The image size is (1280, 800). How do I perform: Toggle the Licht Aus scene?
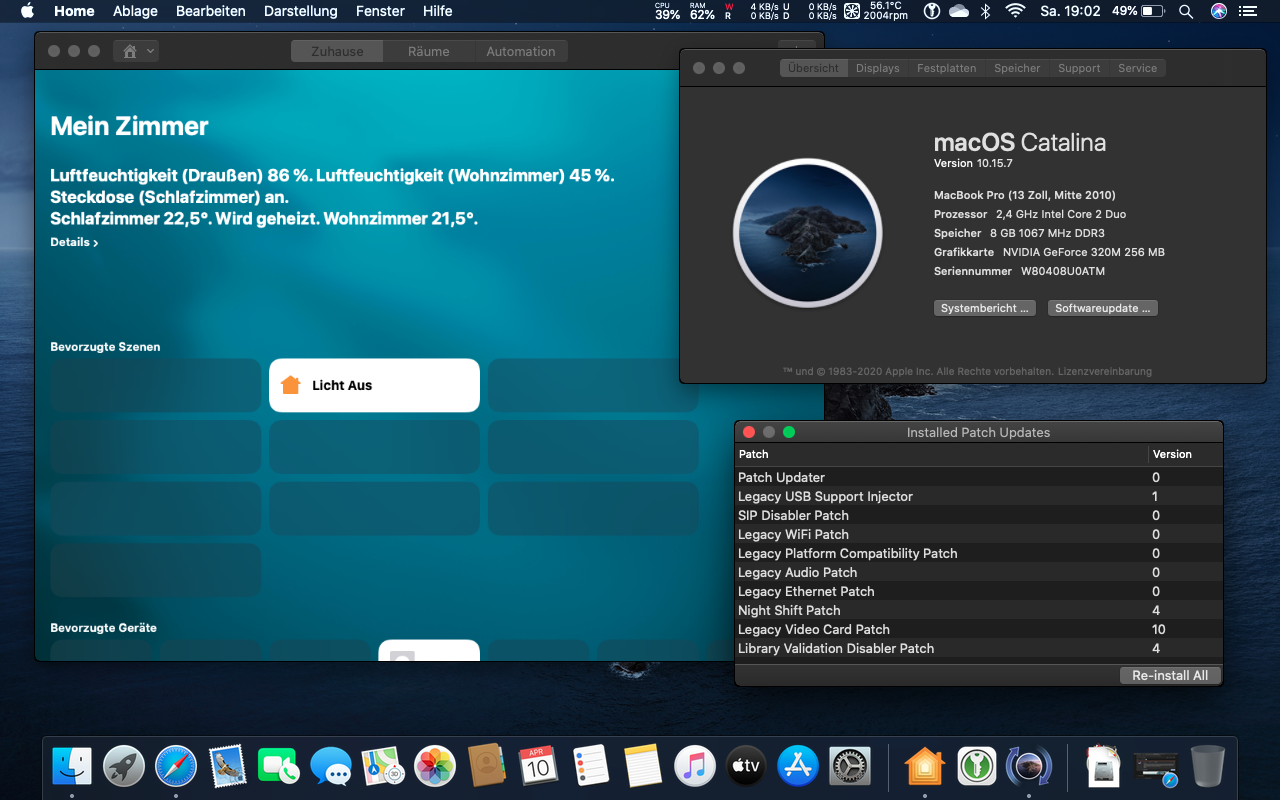point(374,385)
